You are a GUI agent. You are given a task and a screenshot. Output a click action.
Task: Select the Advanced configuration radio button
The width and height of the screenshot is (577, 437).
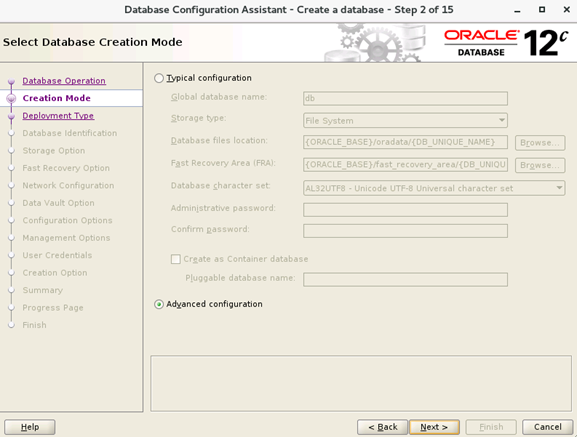point(159,304)
